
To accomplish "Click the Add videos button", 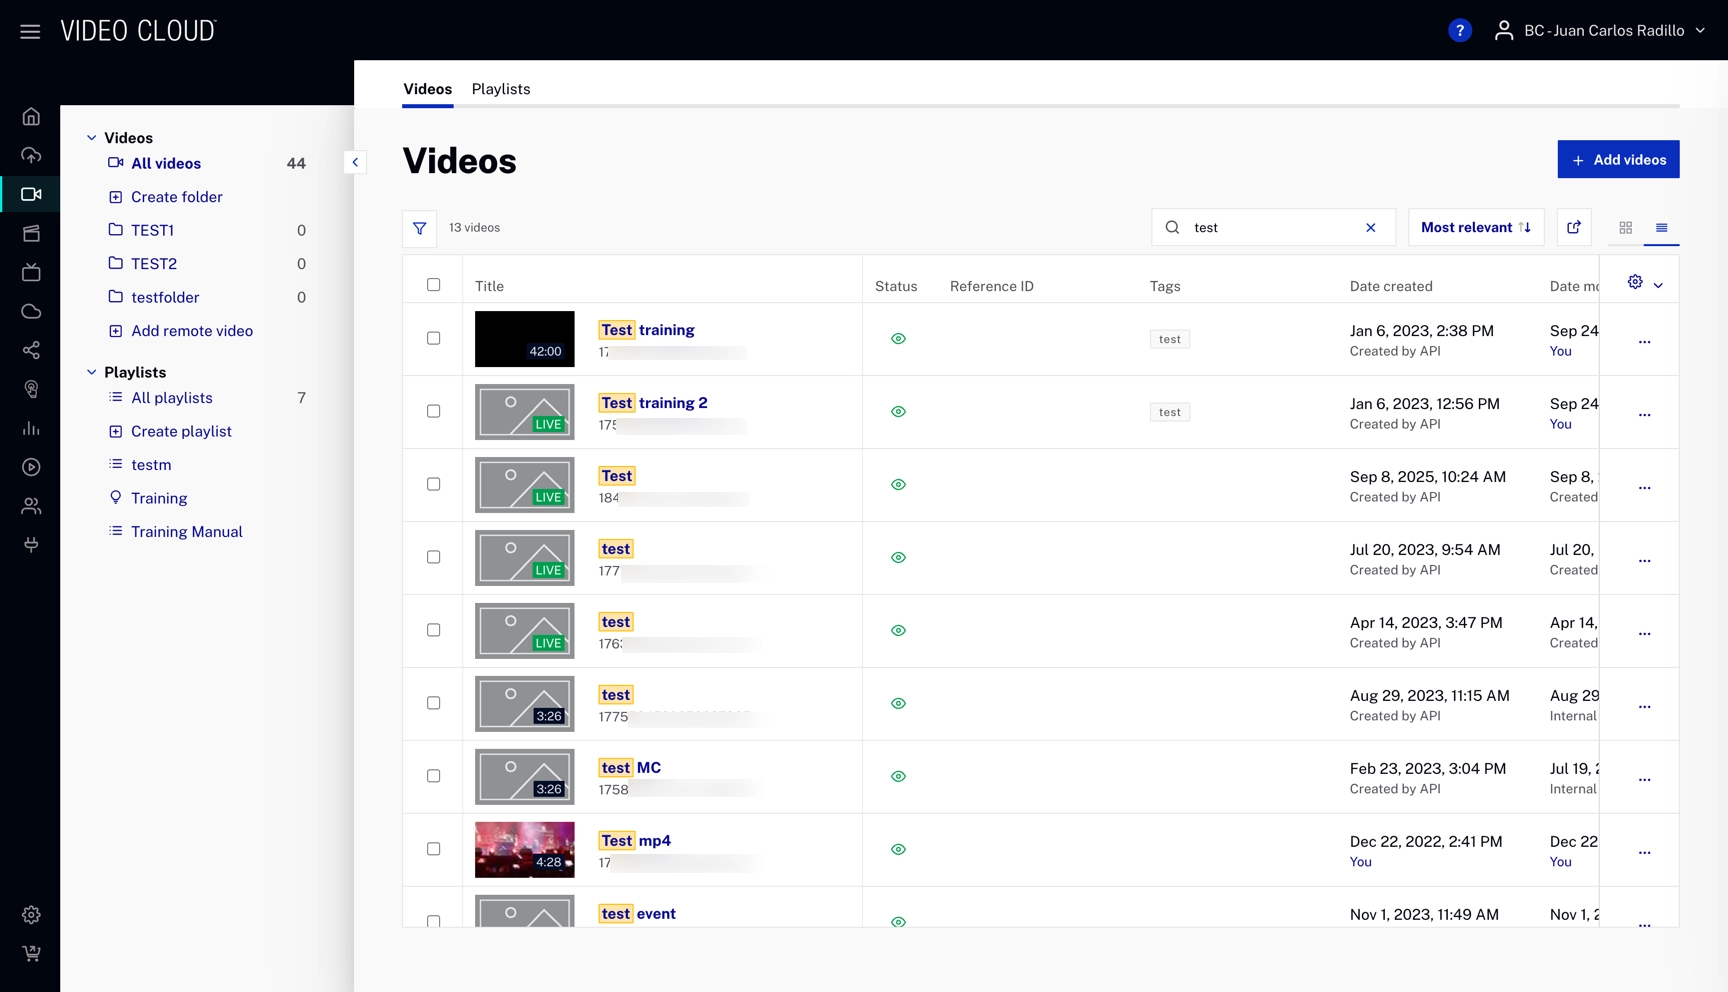I will point(1617,160).
